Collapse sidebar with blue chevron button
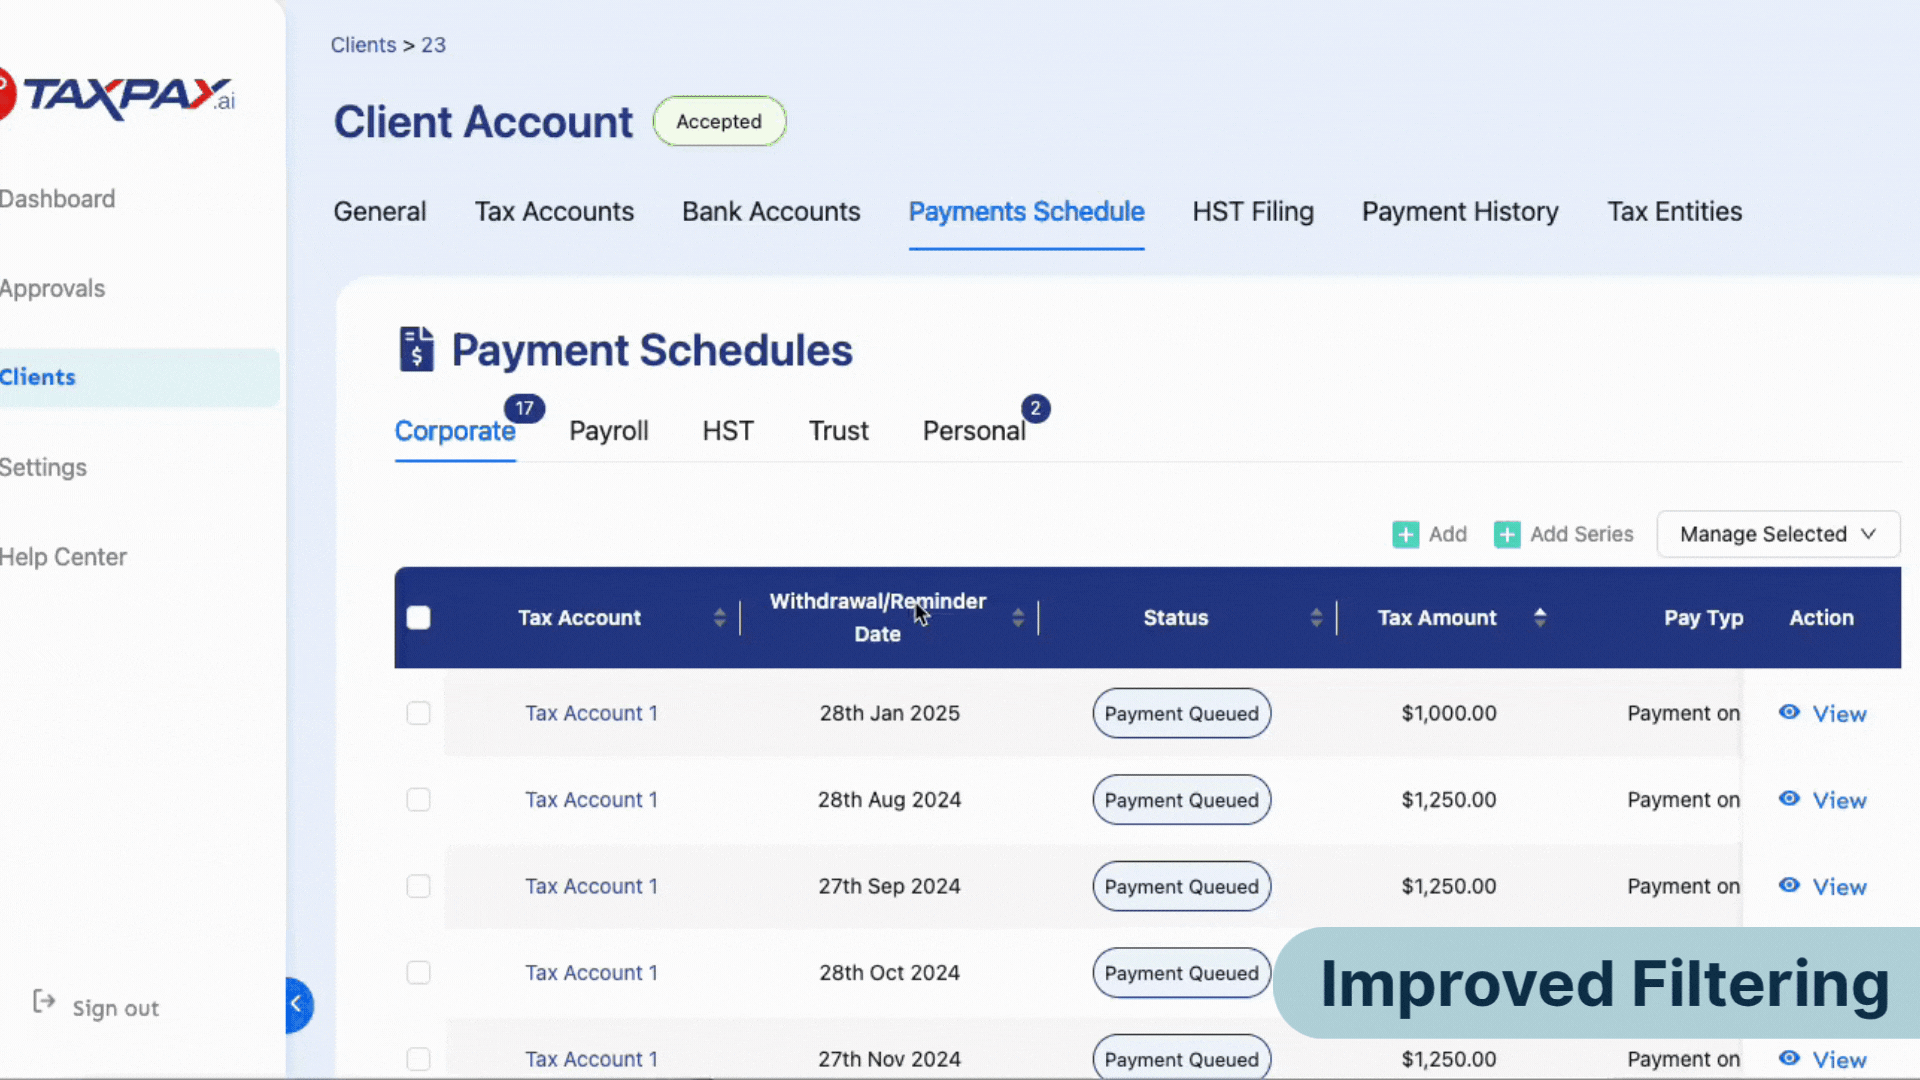 [297, 1004]
